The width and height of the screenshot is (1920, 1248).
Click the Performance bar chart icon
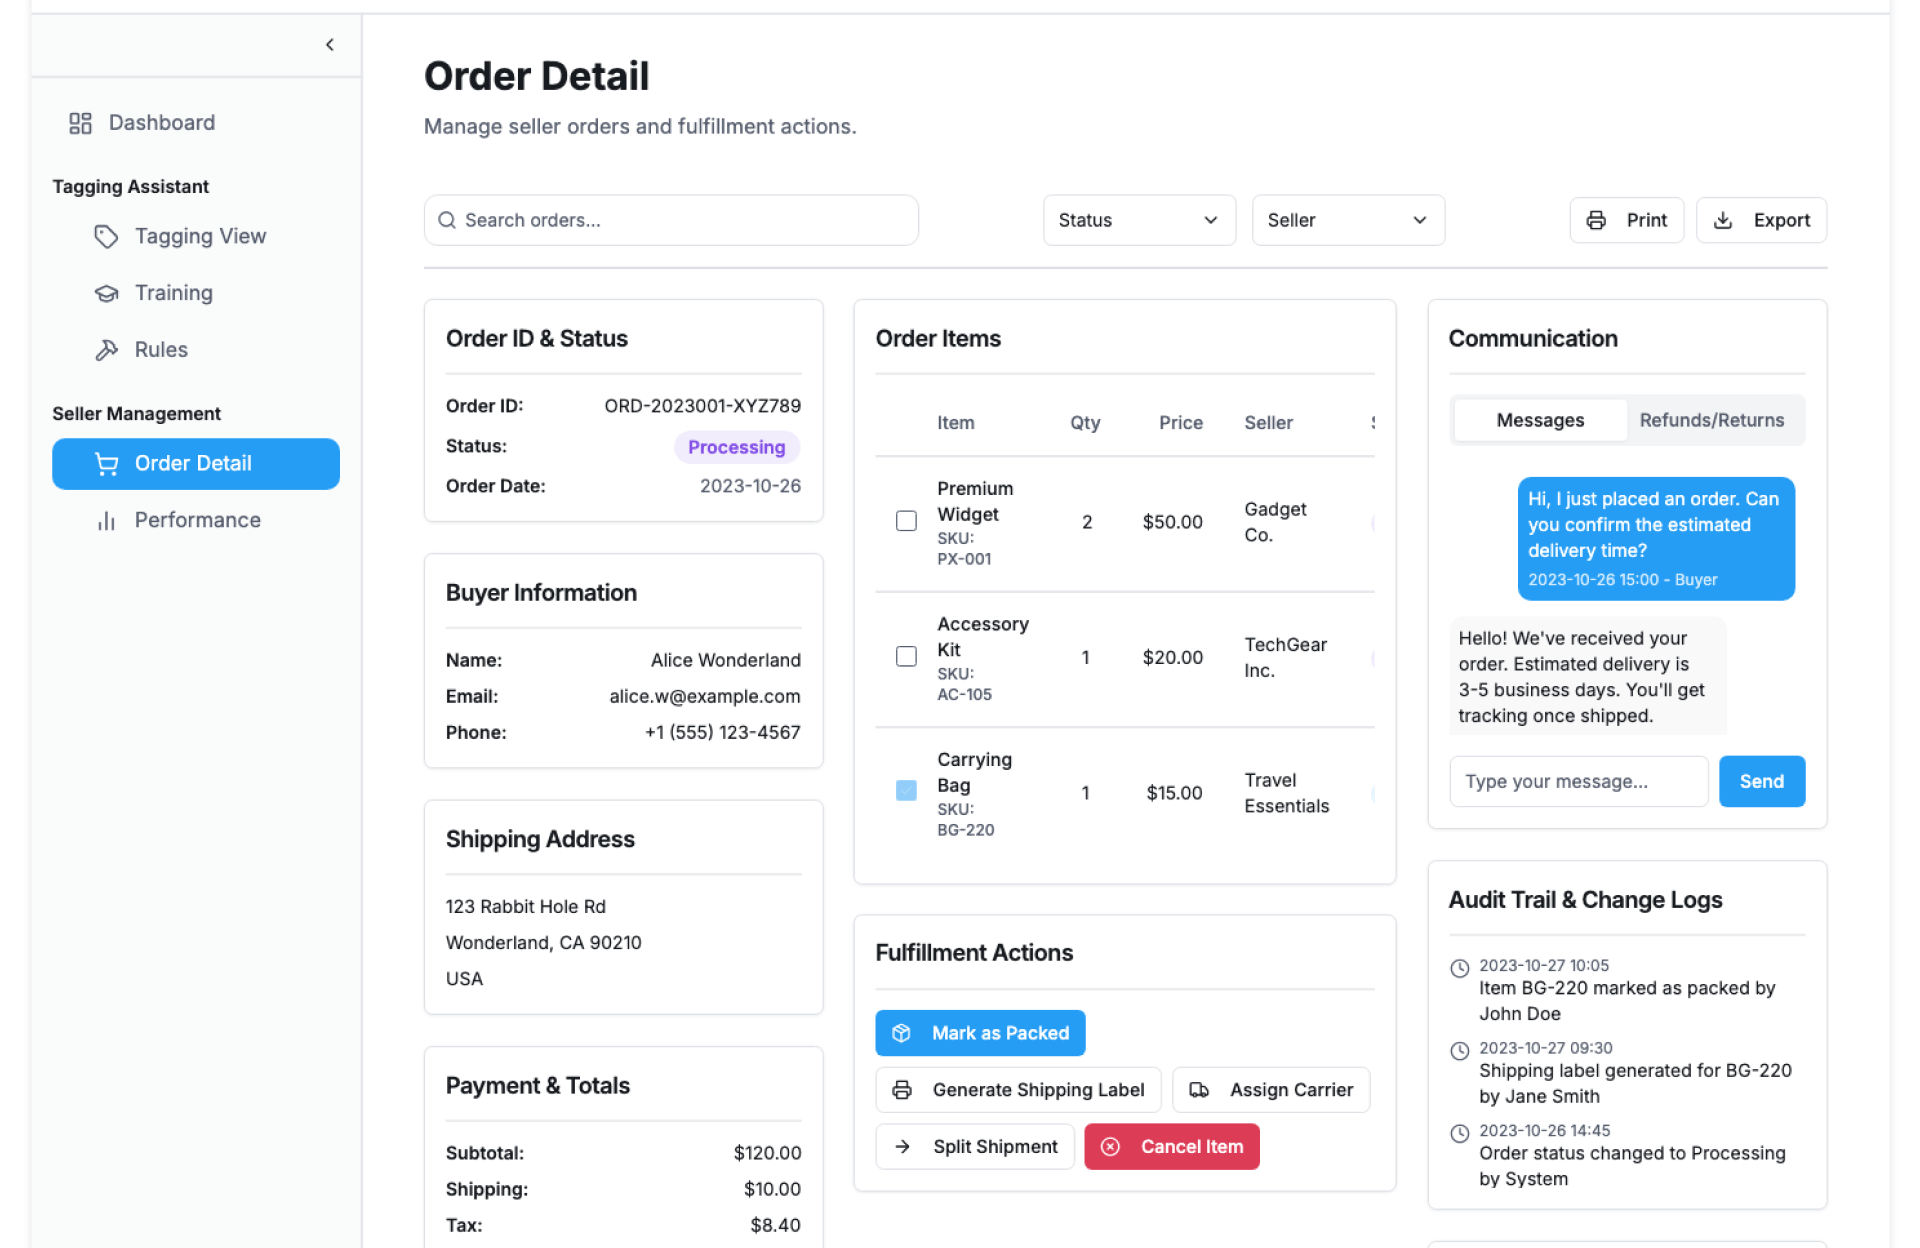click(106, 520)
